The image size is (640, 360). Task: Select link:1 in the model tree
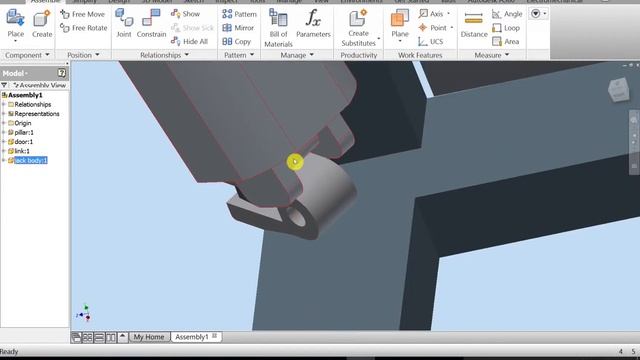(x=22, y=151)
